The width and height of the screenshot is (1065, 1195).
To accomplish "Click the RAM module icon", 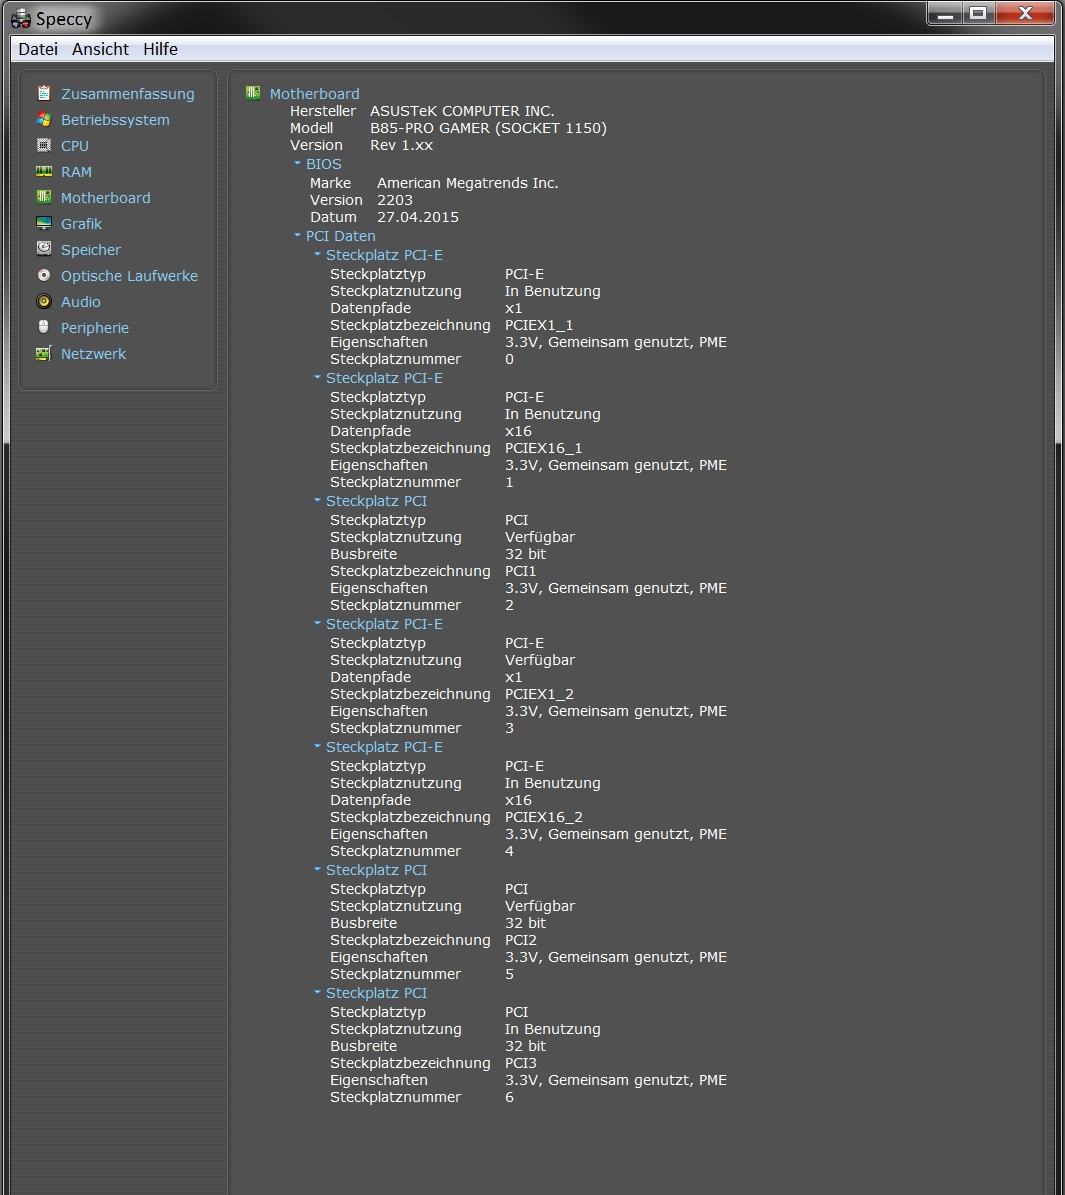I will click(44, 171).
